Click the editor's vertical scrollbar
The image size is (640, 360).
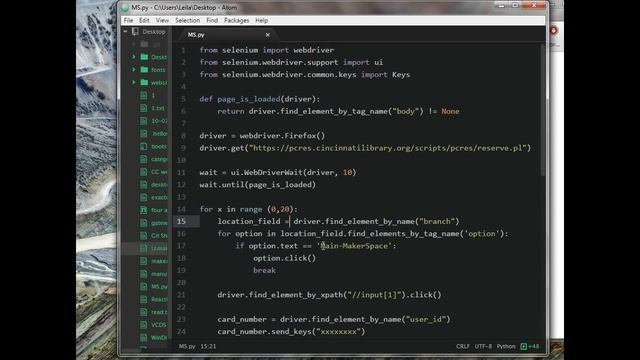point(542,110)
